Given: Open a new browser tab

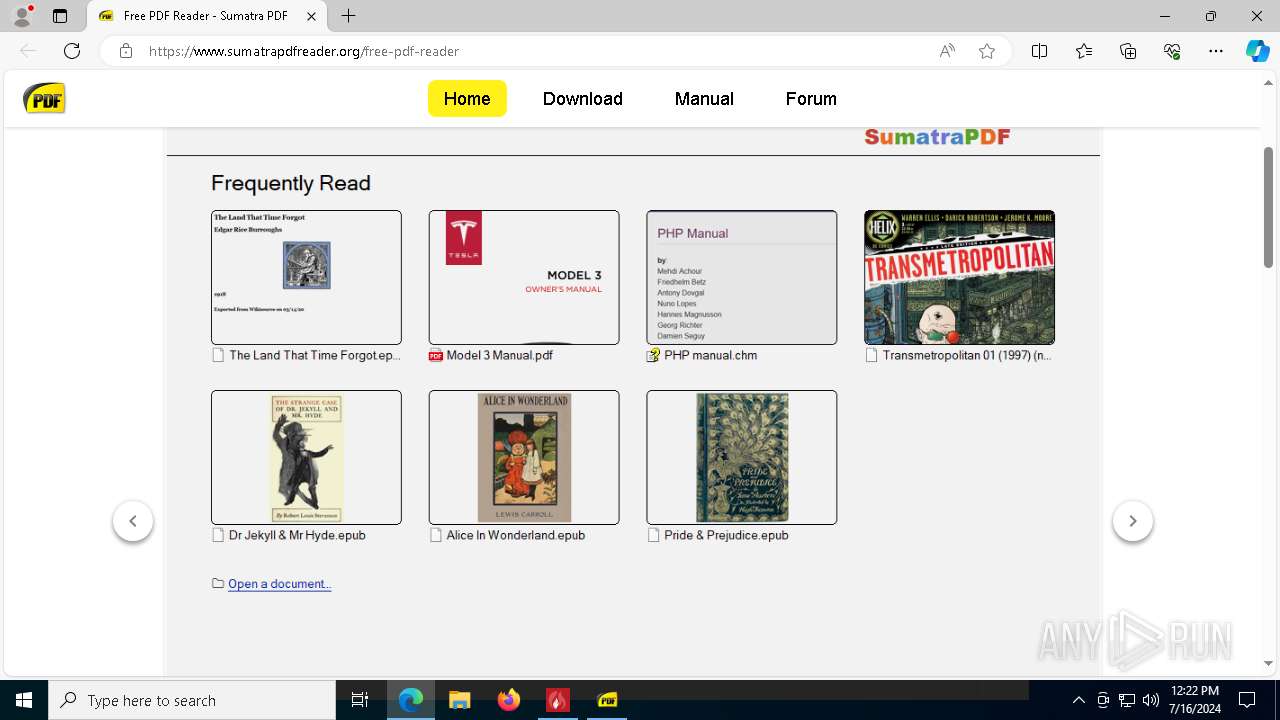Looking at the screenshot, I should click(x=348, y=16).
